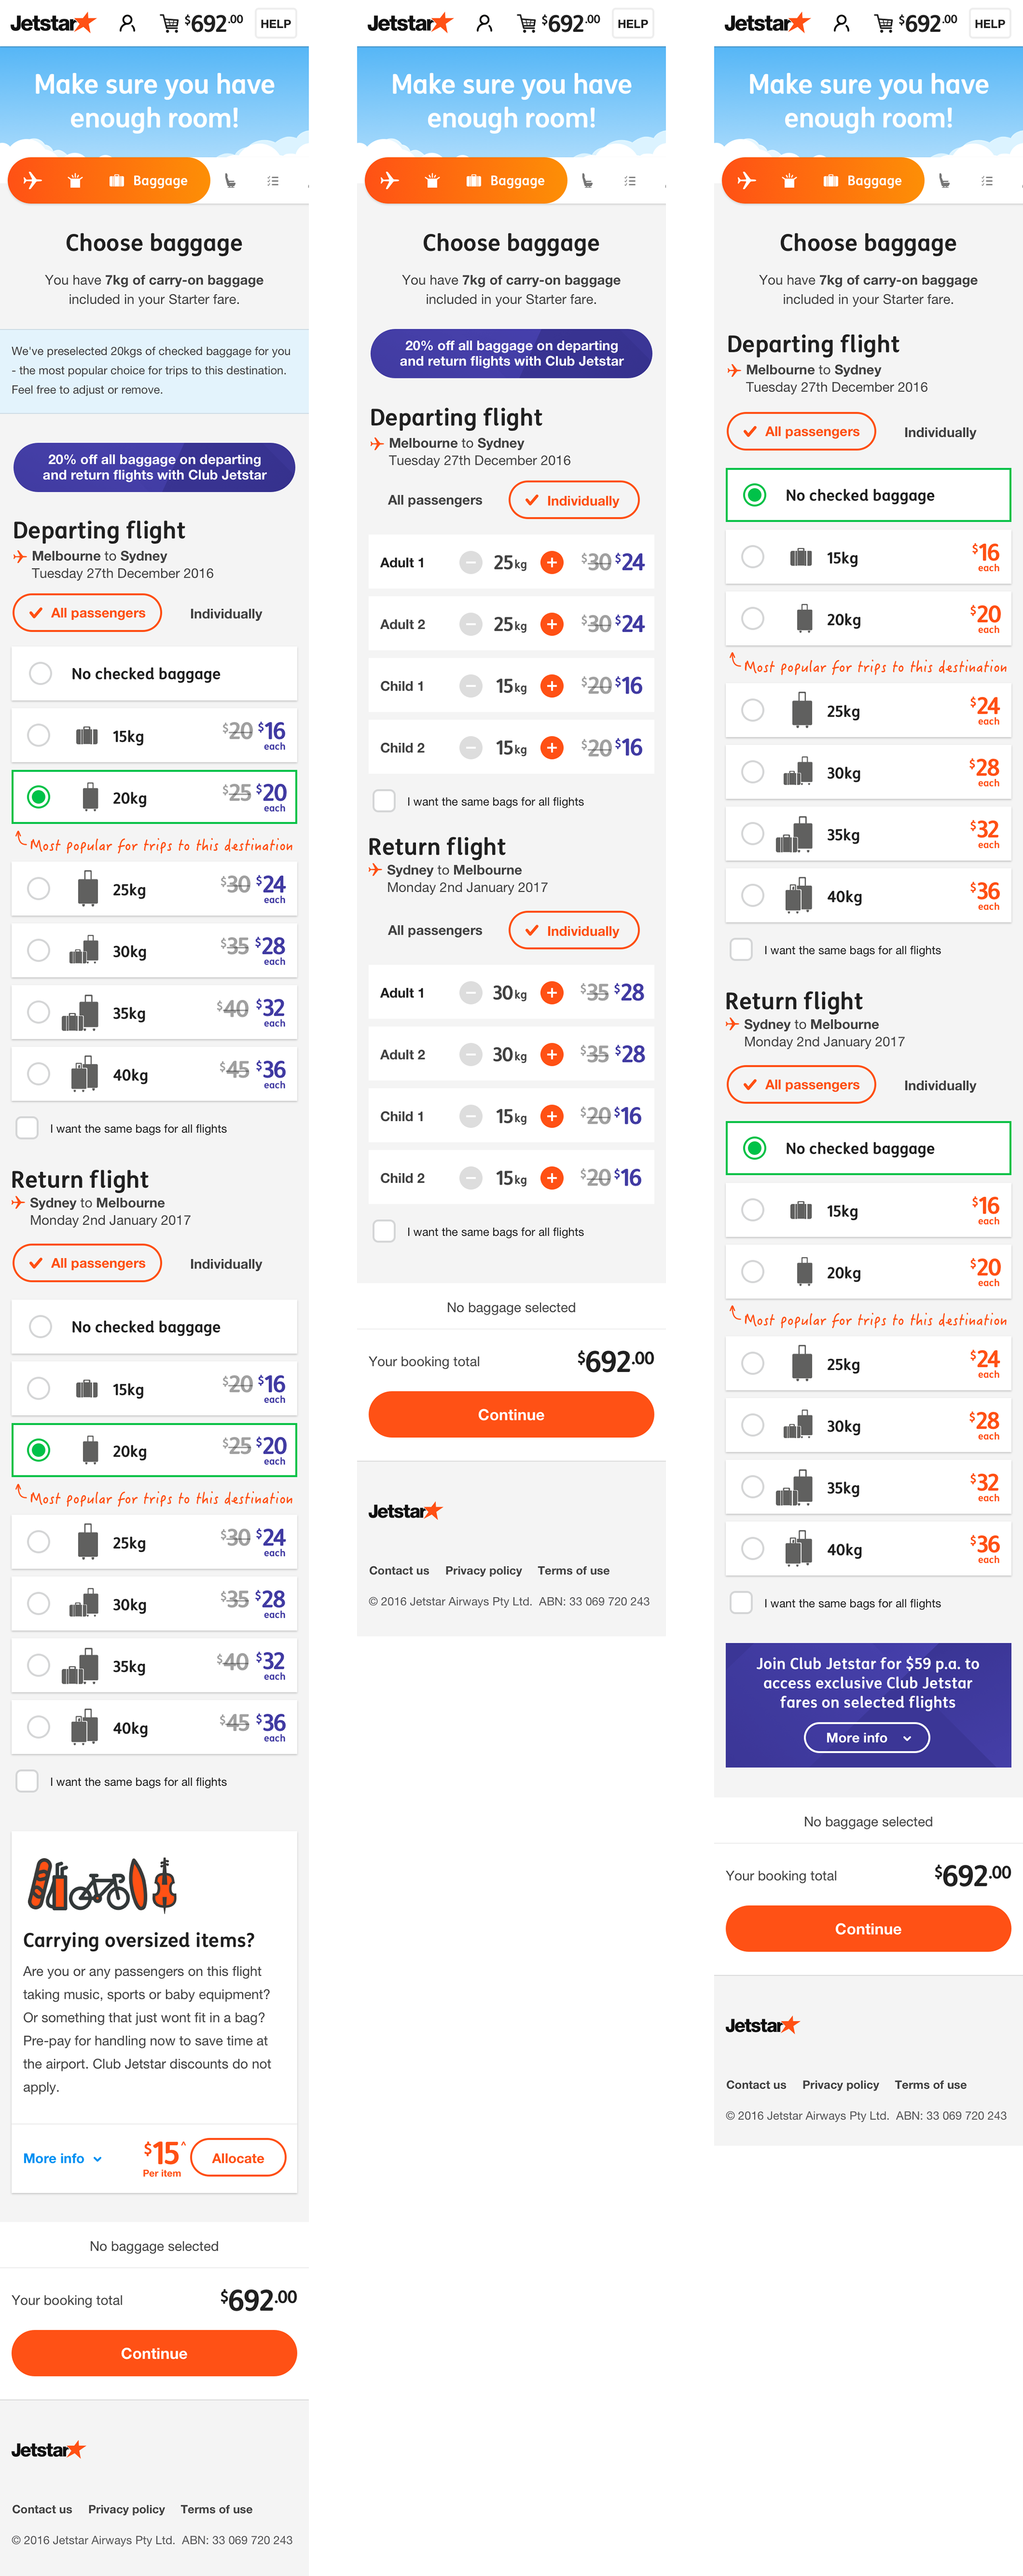Open the shopping cart icon in middle header

(x=526, y=23)
